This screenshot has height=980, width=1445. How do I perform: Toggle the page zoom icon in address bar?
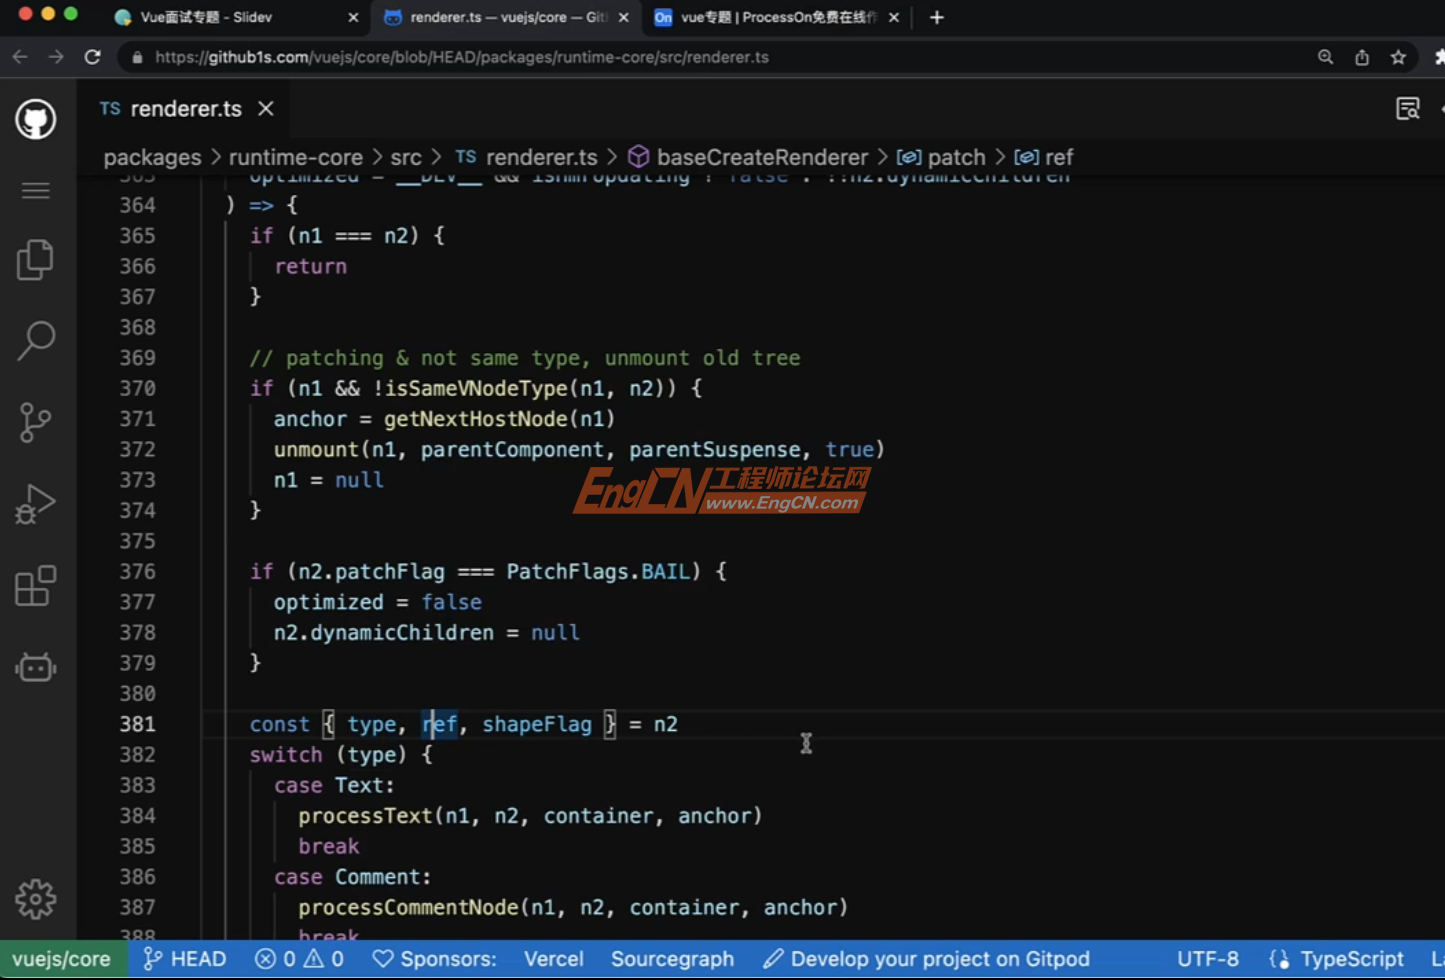1324,57
